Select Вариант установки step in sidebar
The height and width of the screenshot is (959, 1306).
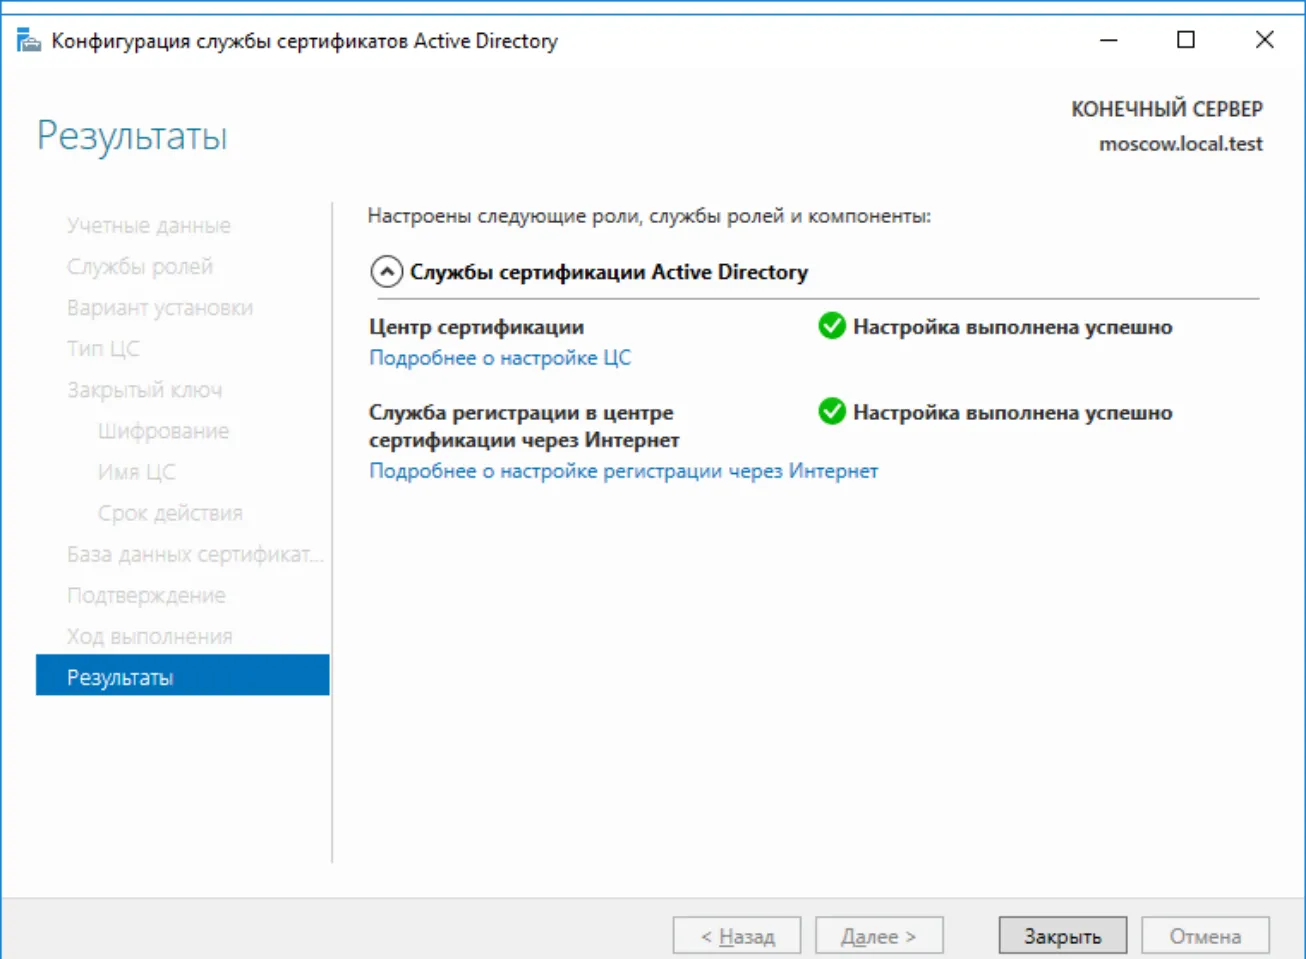click(x=160, y=308)
